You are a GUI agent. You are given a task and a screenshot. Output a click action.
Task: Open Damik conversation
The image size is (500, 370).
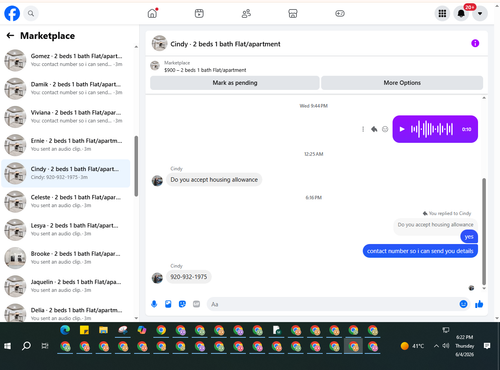tap(66, 88)
